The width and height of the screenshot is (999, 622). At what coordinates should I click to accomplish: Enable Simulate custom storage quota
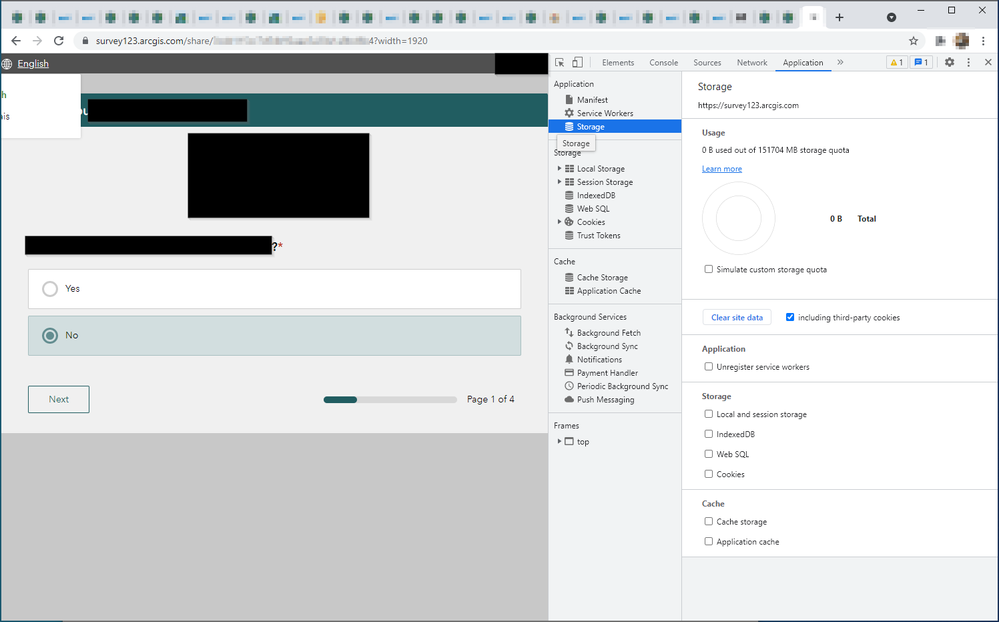[x=708, y=269]
